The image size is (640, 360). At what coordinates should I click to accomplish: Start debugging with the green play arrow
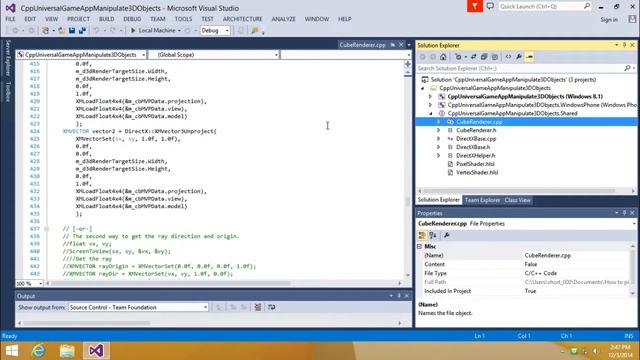click(133, 31)
